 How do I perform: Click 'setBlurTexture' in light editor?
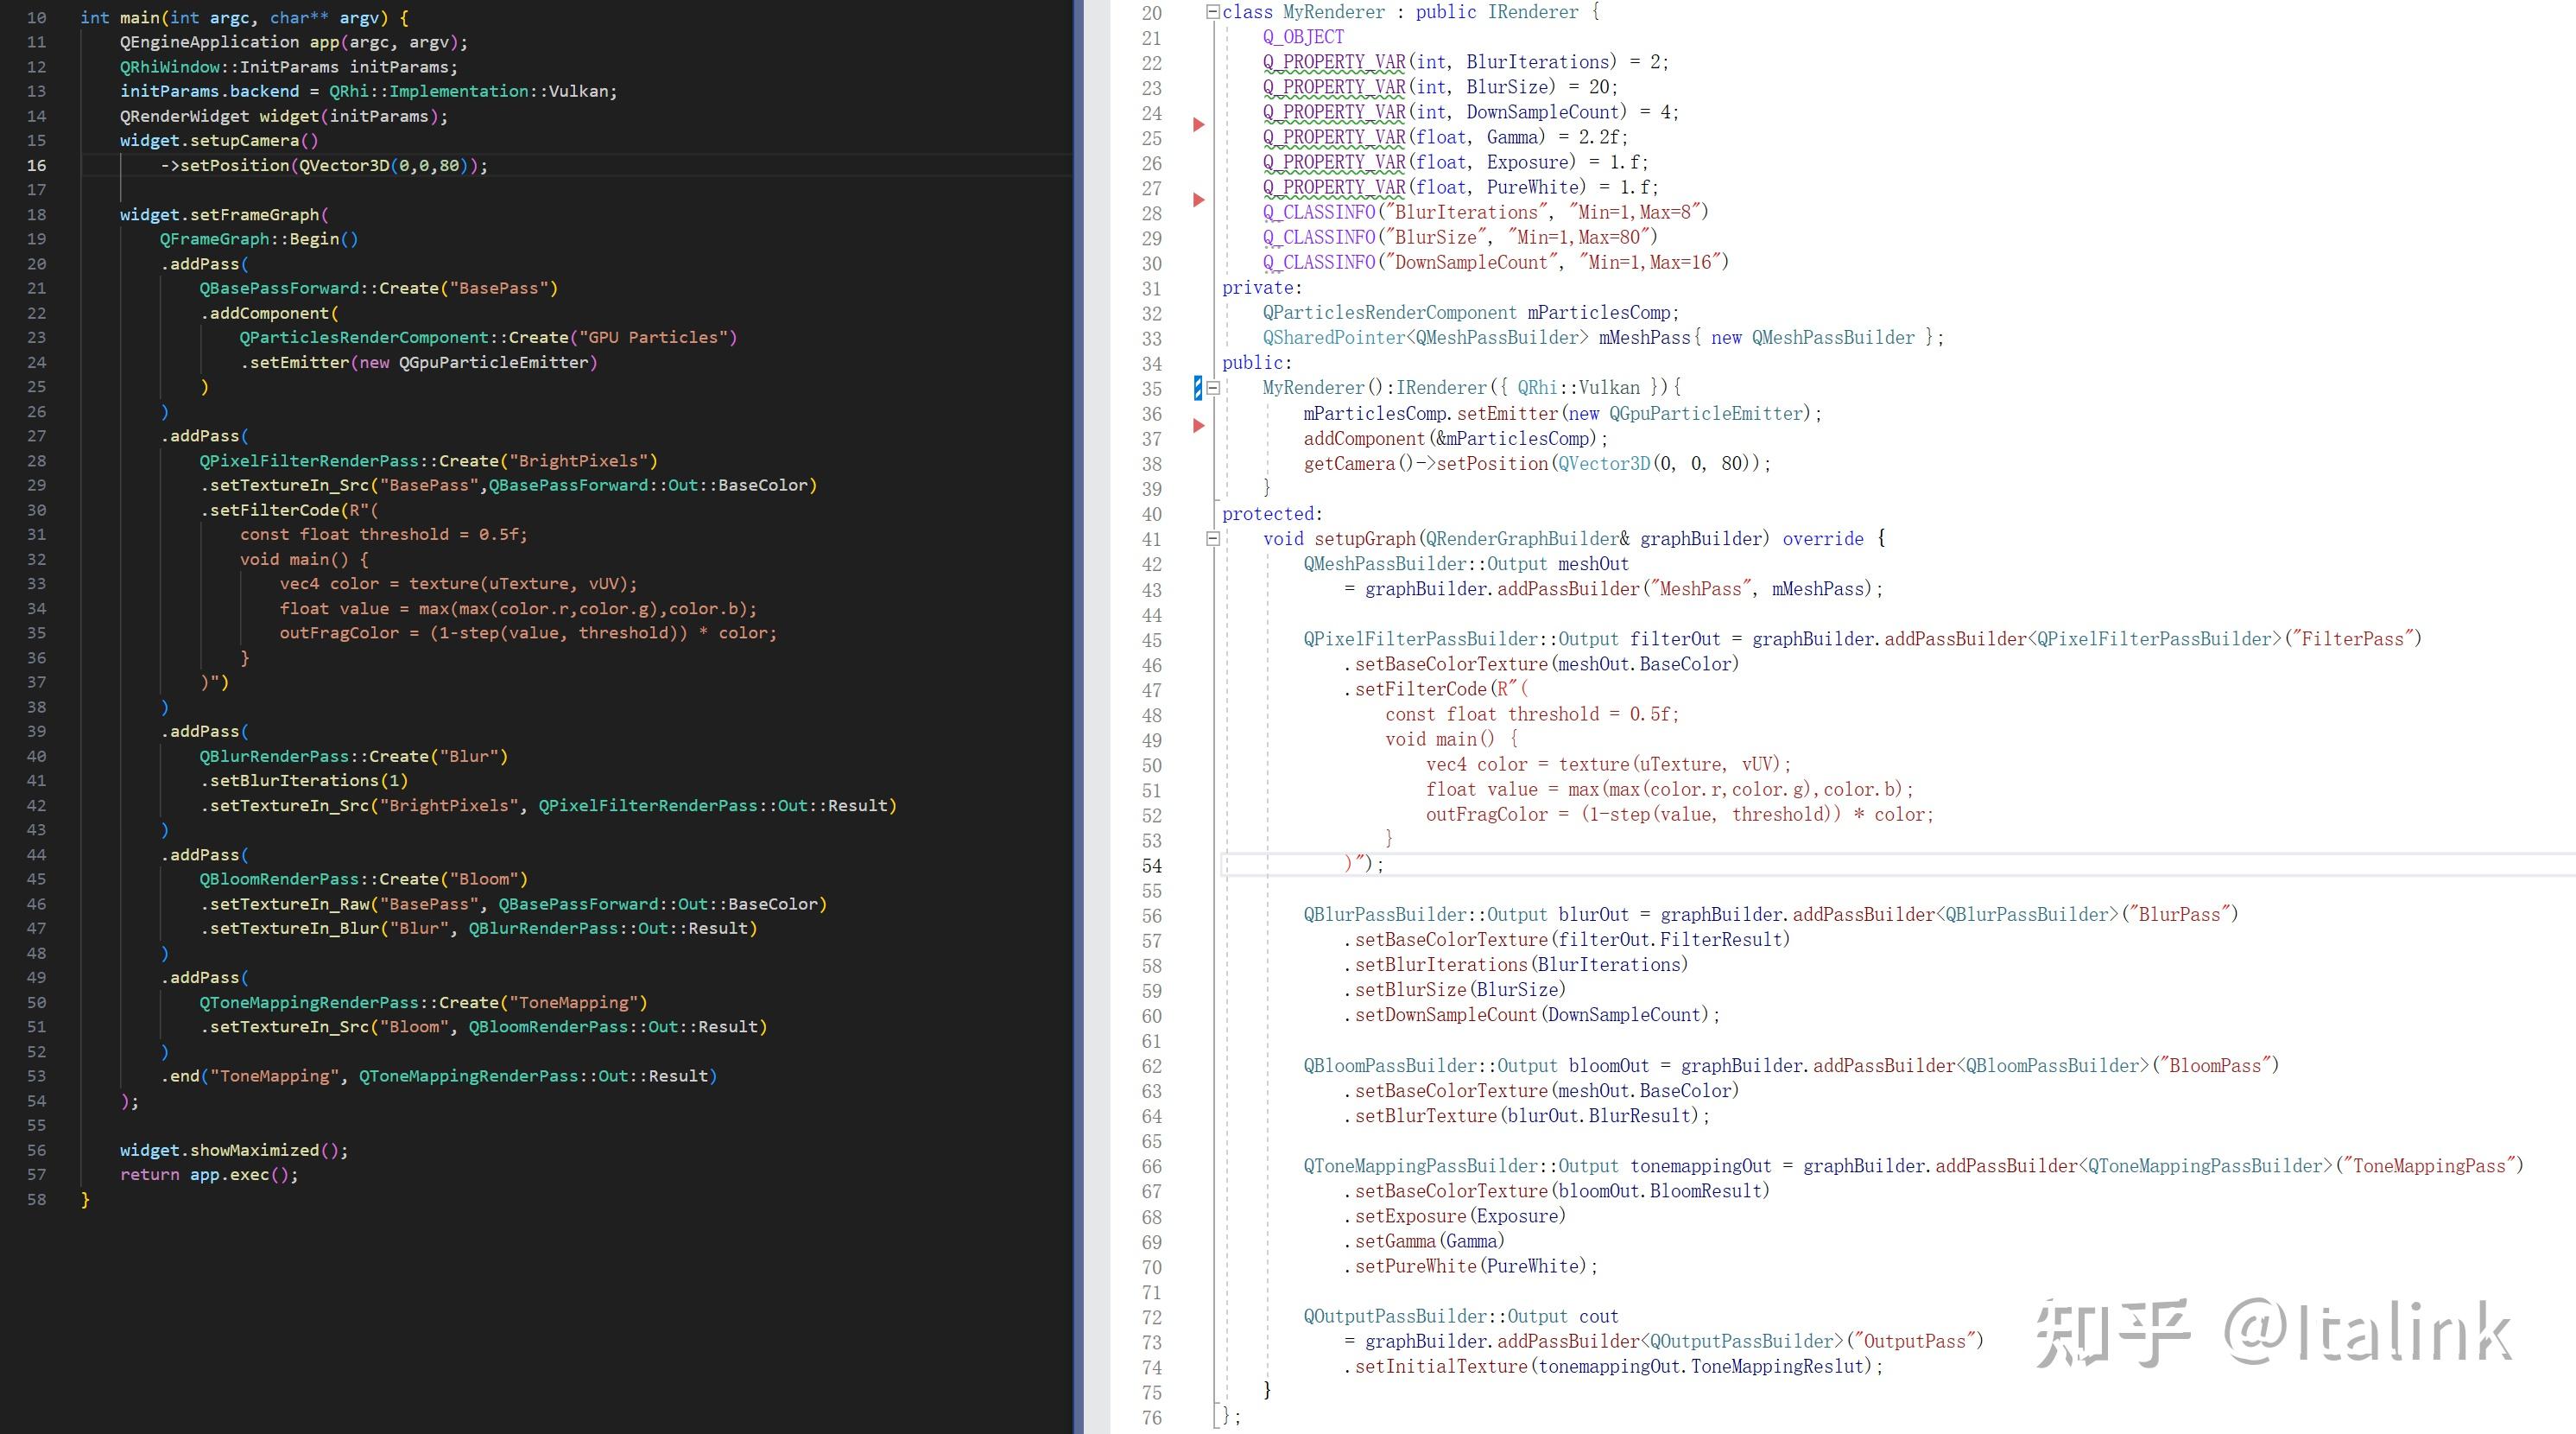(1425, 1116)
